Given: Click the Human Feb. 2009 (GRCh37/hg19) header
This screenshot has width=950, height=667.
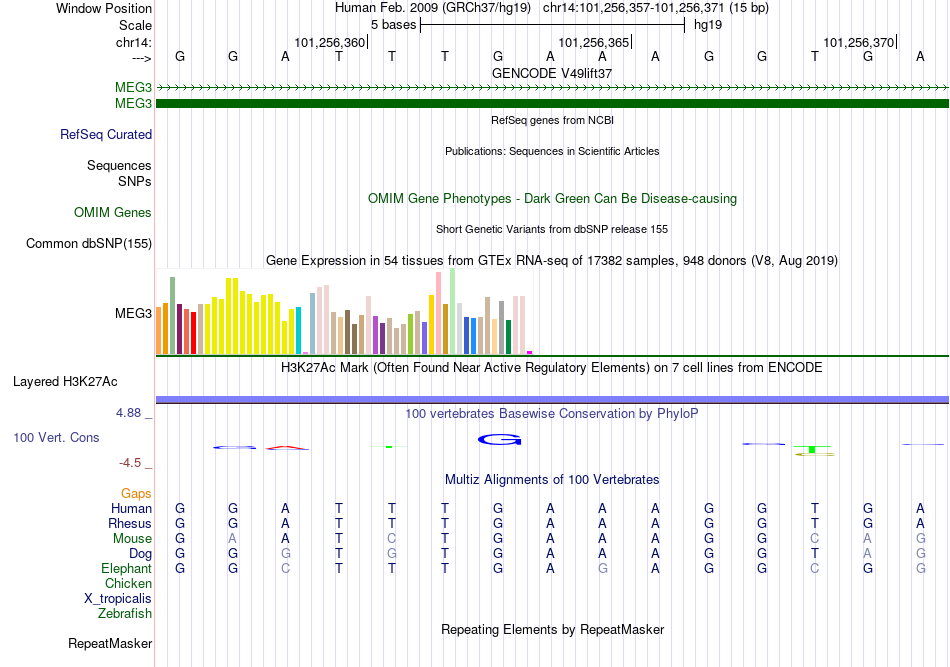Looking at the screenshot, I should tap(433, 8).
